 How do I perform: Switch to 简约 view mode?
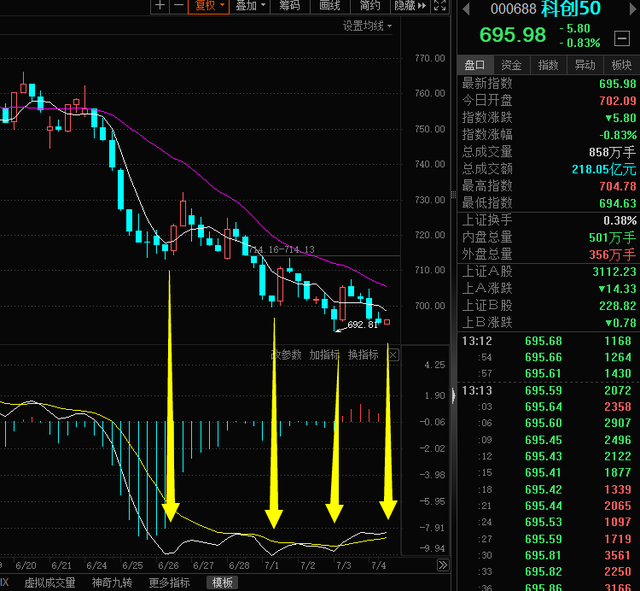[370, 6]
